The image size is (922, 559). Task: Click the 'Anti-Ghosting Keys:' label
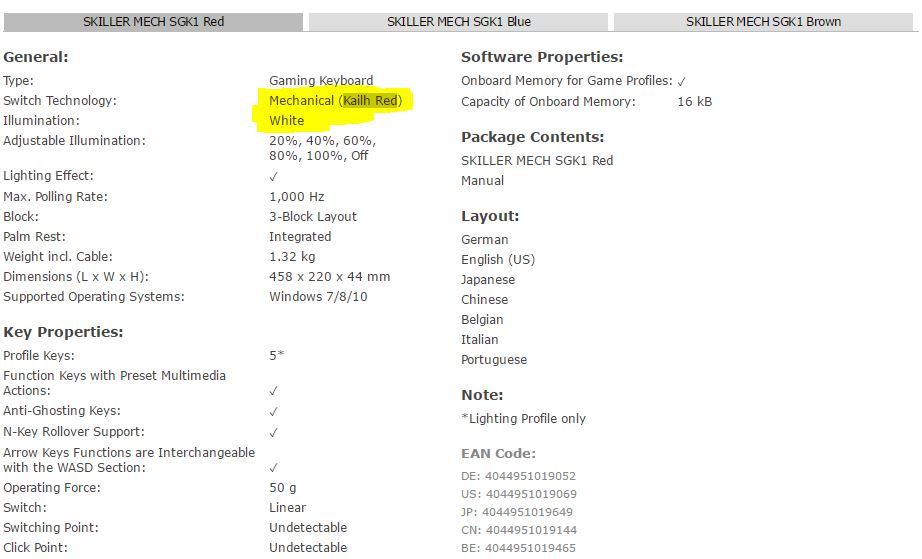point(62,411)
